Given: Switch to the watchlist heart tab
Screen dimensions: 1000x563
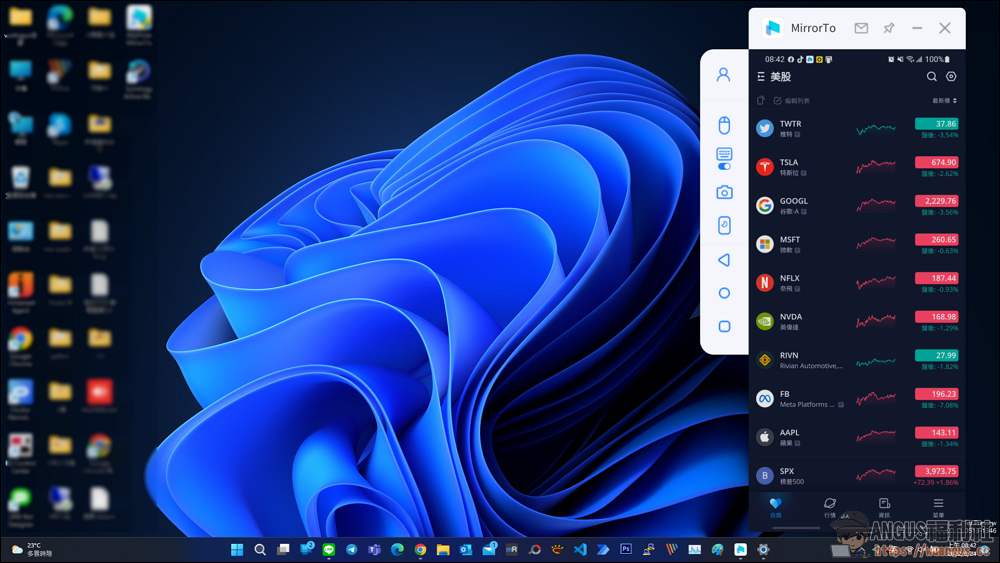Looking at the screenshot, I should [x=775, y=508].
